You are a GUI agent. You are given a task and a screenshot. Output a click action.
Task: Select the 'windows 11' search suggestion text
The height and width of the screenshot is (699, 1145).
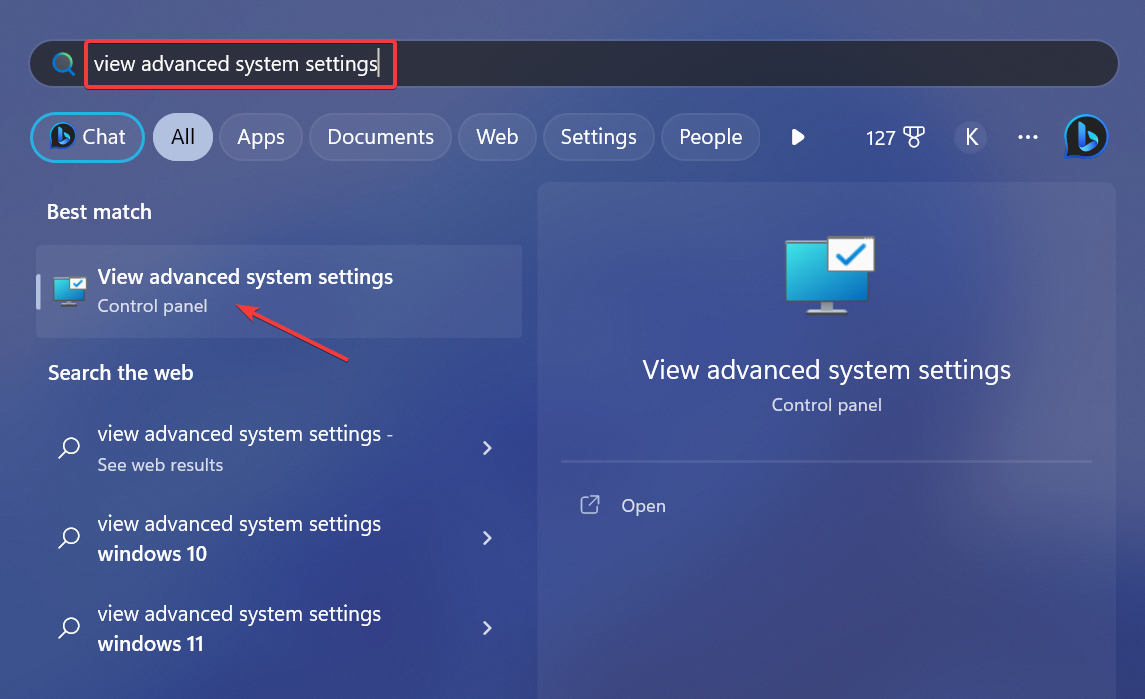point(240,628)
